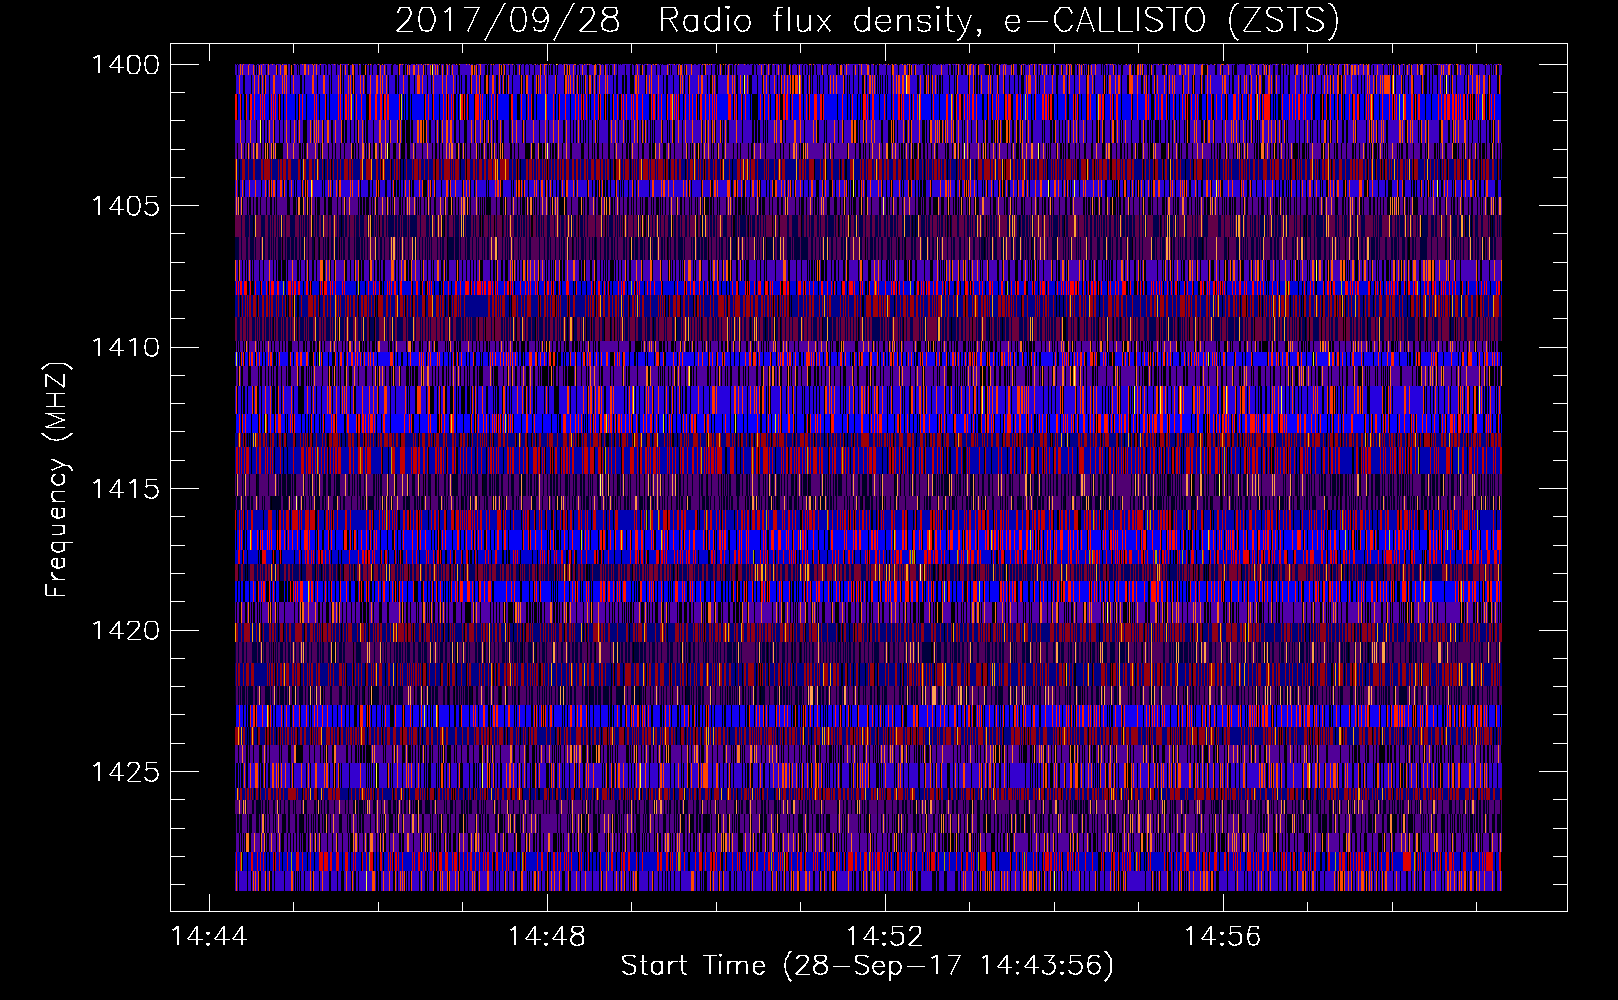1618x1000 pixels.
Task: Select the 1425 frequency axis label
Action: click(125, 772)
